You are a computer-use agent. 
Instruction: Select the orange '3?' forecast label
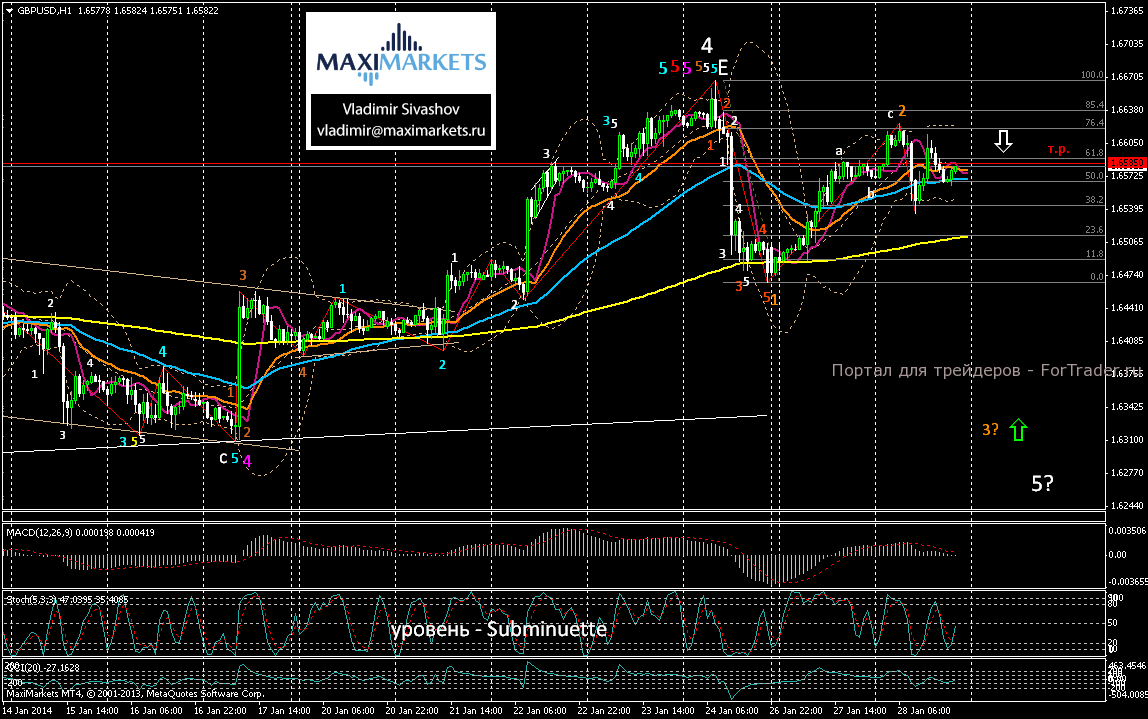990,430
